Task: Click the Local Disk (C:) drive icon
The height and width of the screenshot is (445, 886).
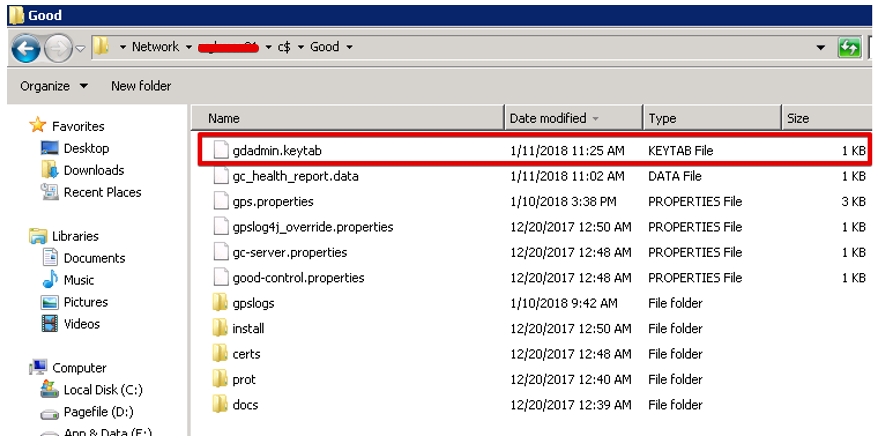Action: (49, 390)
